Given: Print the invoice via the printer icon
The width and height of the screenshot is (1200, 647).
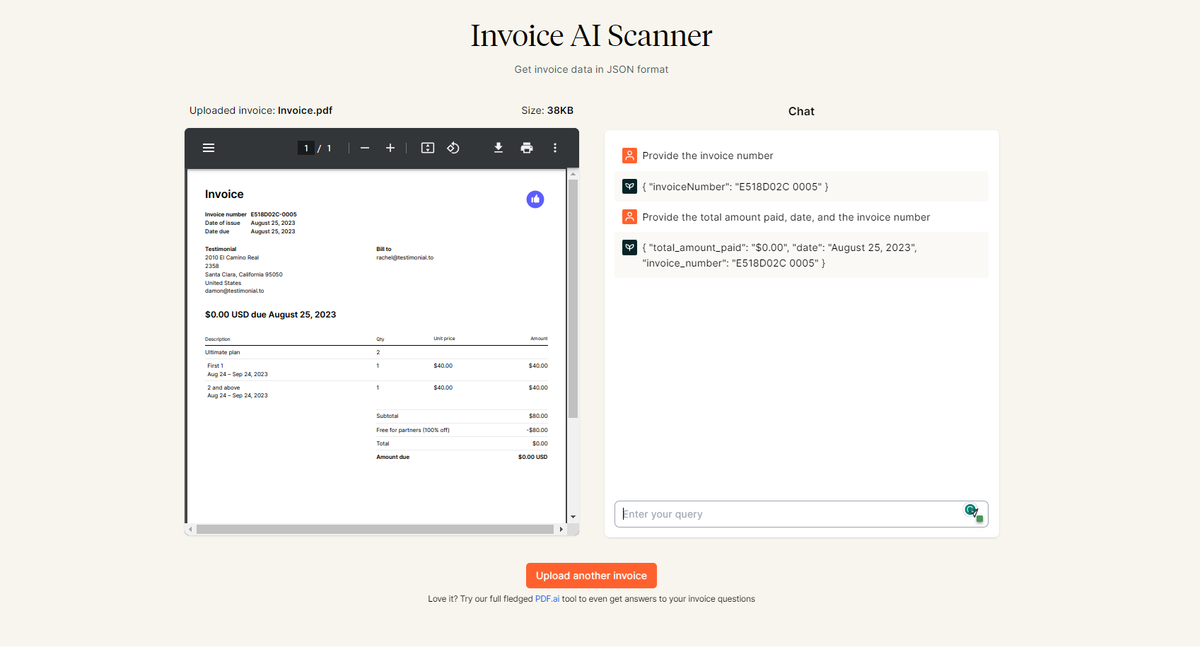Looking at the screenshot, I should tap(527, 147).
